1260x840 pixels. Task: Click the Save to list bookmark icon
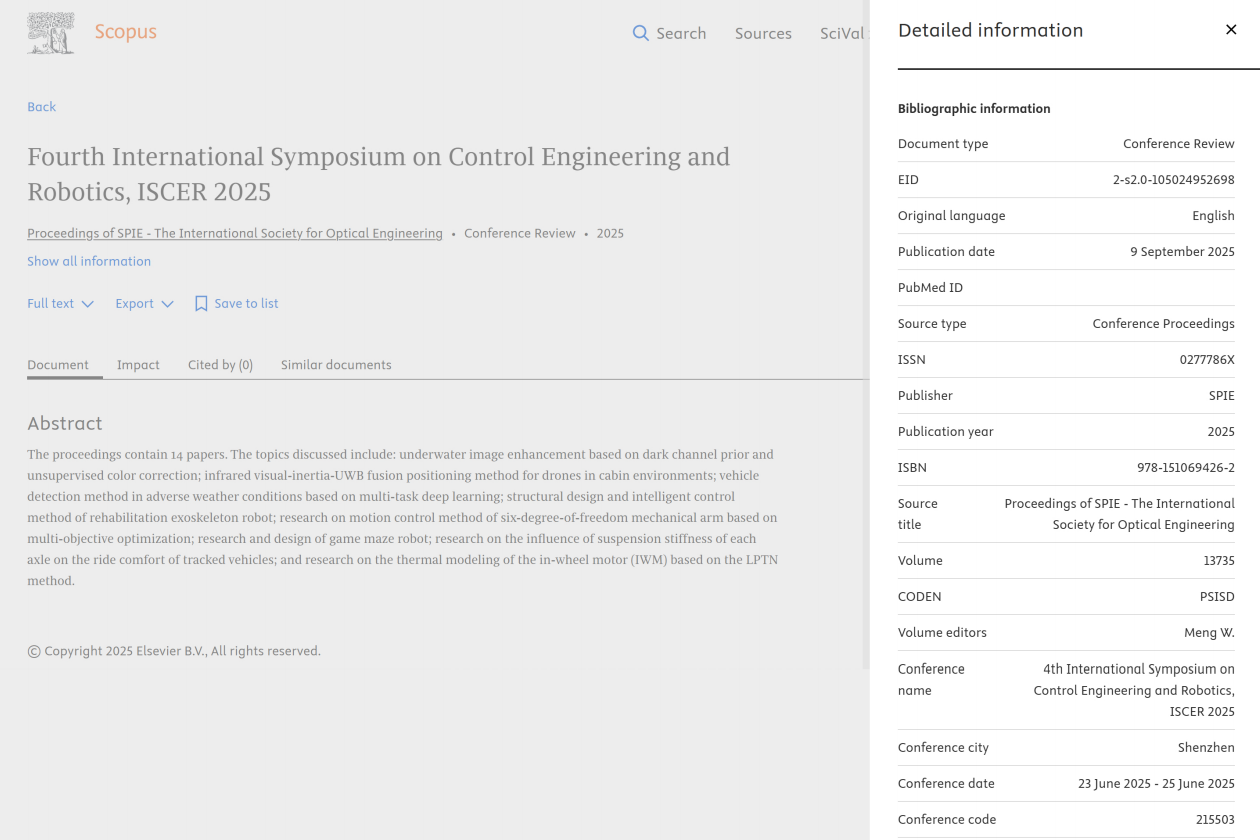[201, 303]
